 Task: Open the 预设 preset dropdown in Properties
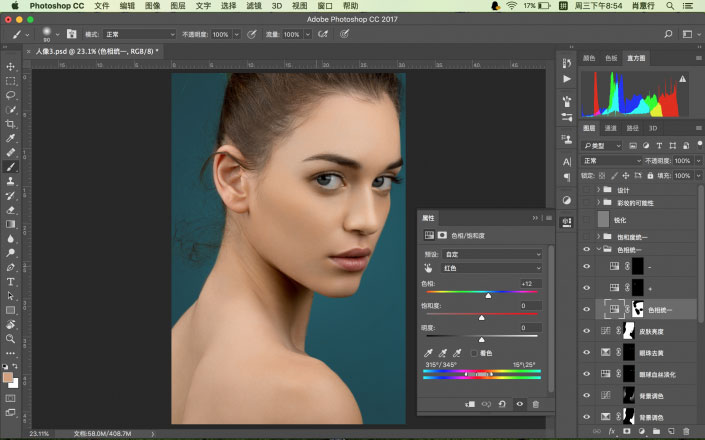coord(494,255)
